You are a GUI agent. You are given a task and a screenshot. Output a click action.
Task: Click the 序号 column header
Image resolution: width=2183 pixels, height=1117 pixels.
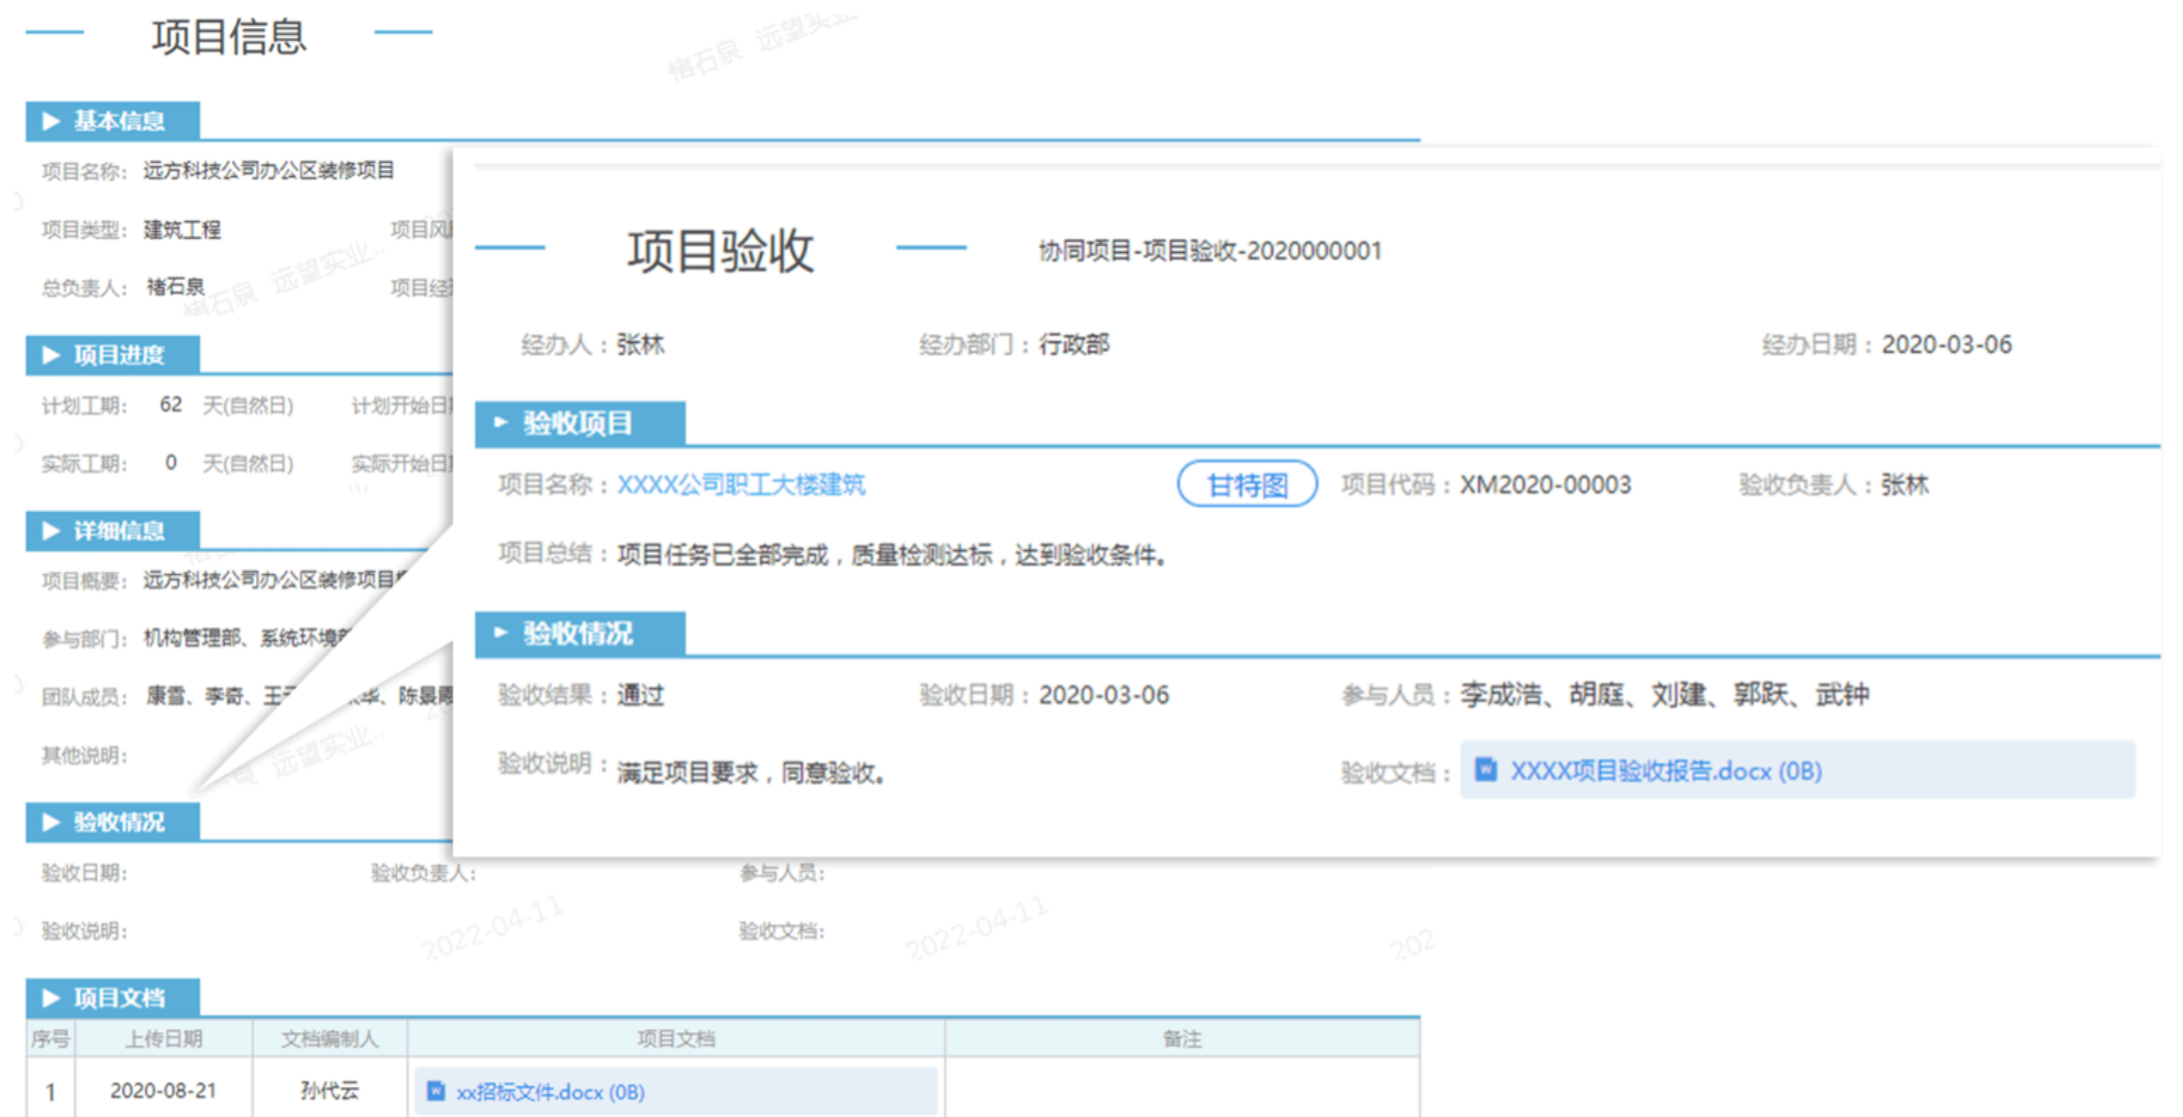tap(50, 1039)
